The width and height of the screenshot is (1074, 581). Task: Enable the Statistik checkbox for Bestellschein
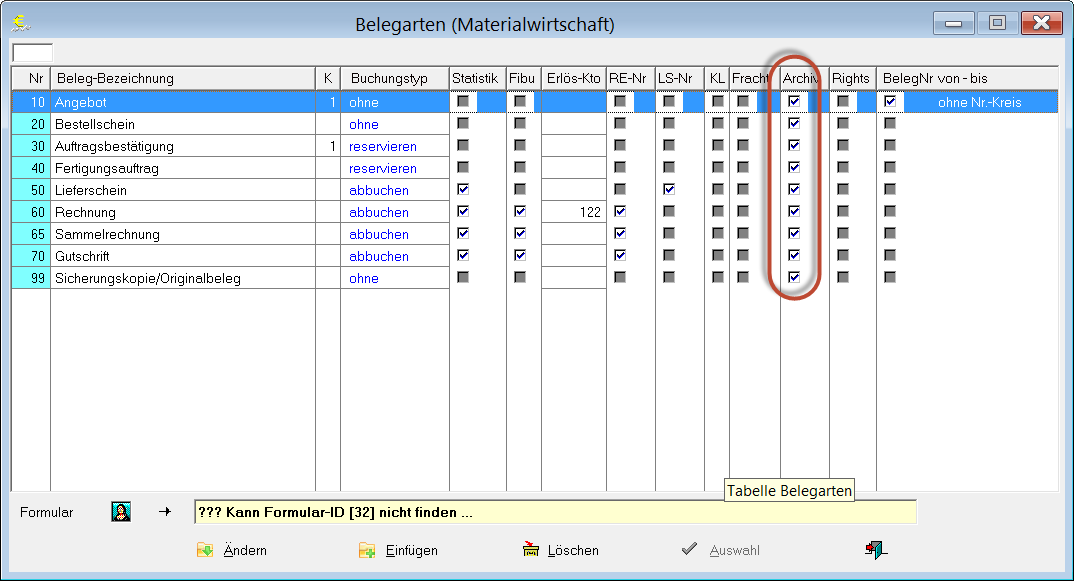tap(464, 123)
